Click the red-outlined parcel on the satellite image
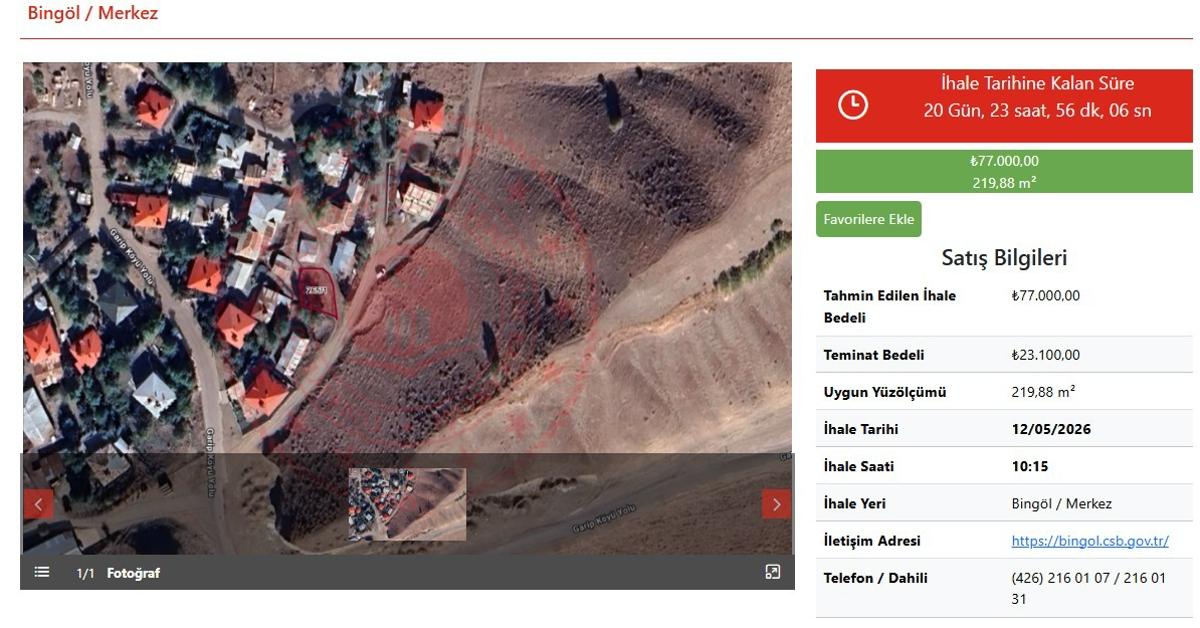Viewport: 1200px width, 628px height. [x=317, y=294]
